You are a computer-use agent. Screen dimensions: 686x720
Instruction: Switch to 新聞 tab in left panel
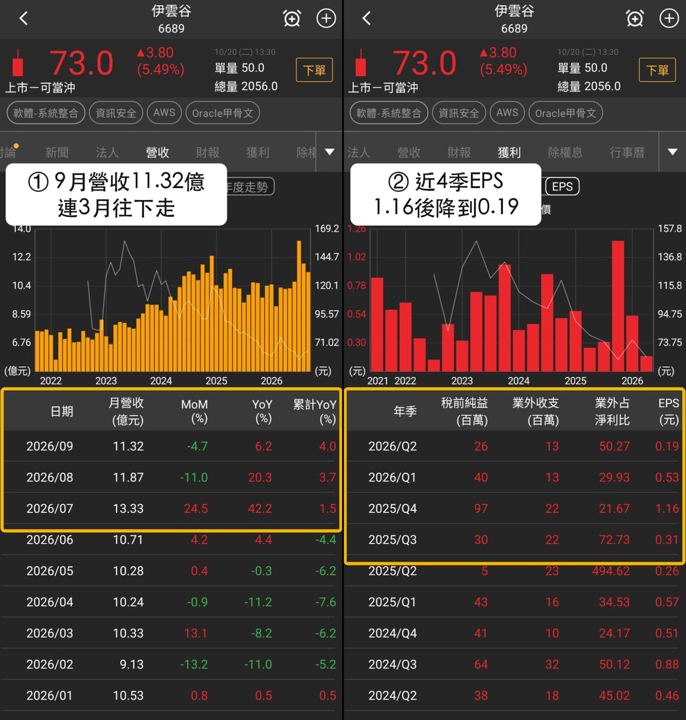click(57, 152)
